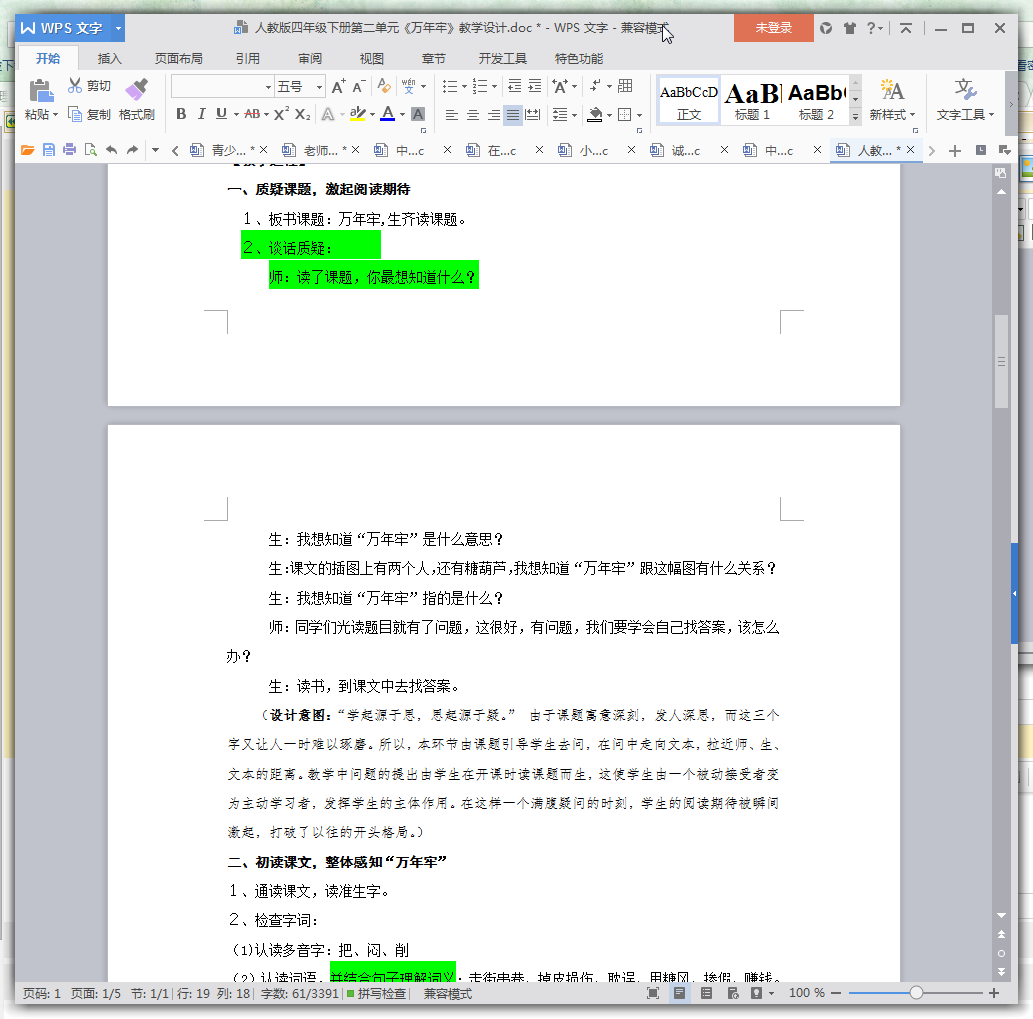
Task: Toggle italic formatting
Action: (202, 114)
